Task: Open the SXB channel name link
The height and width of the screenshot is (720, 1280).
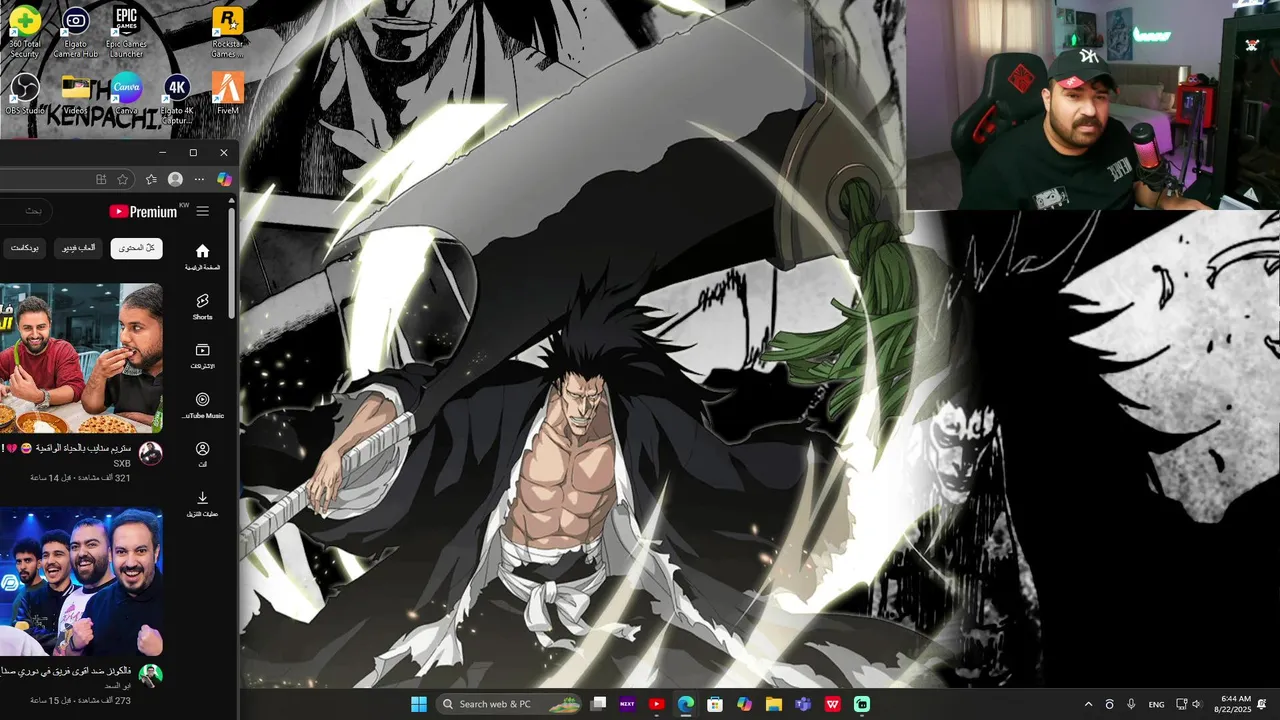Action: click(x=121, y=464)
